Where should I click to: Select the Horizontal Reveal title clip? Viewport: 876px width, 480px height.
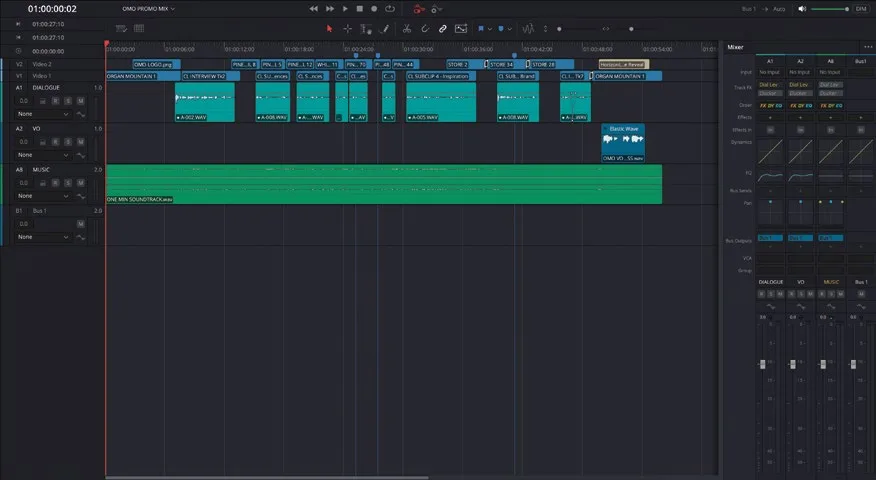623,64
